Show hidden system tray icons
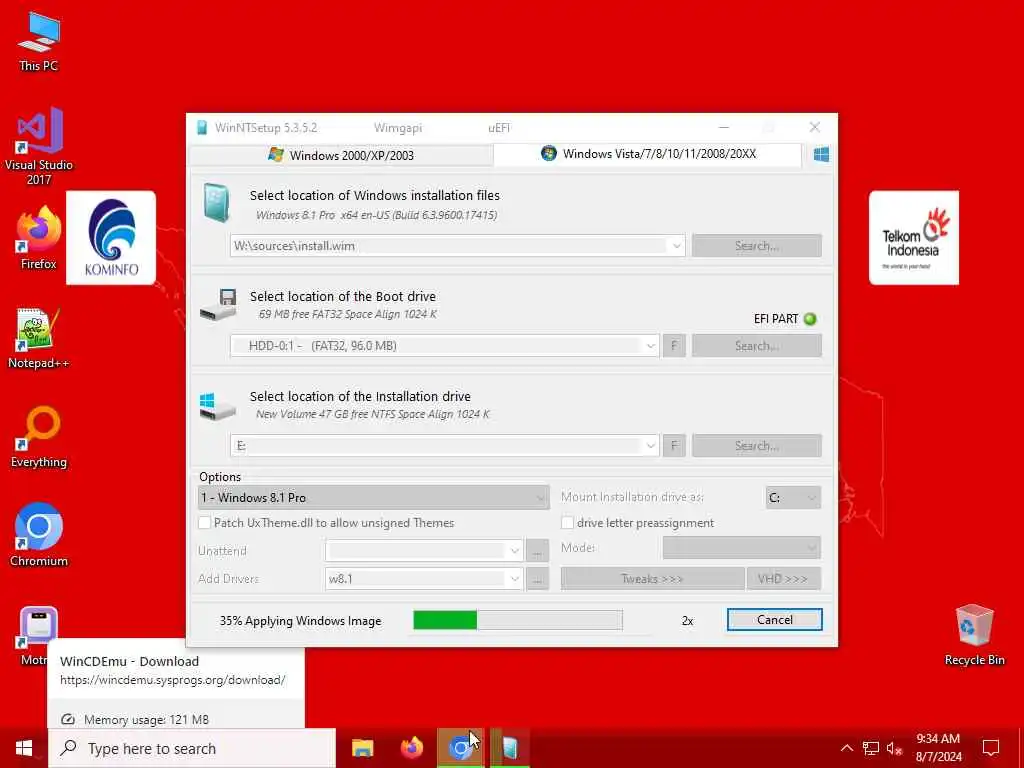 pyautogui.click(x=846, y=748)
